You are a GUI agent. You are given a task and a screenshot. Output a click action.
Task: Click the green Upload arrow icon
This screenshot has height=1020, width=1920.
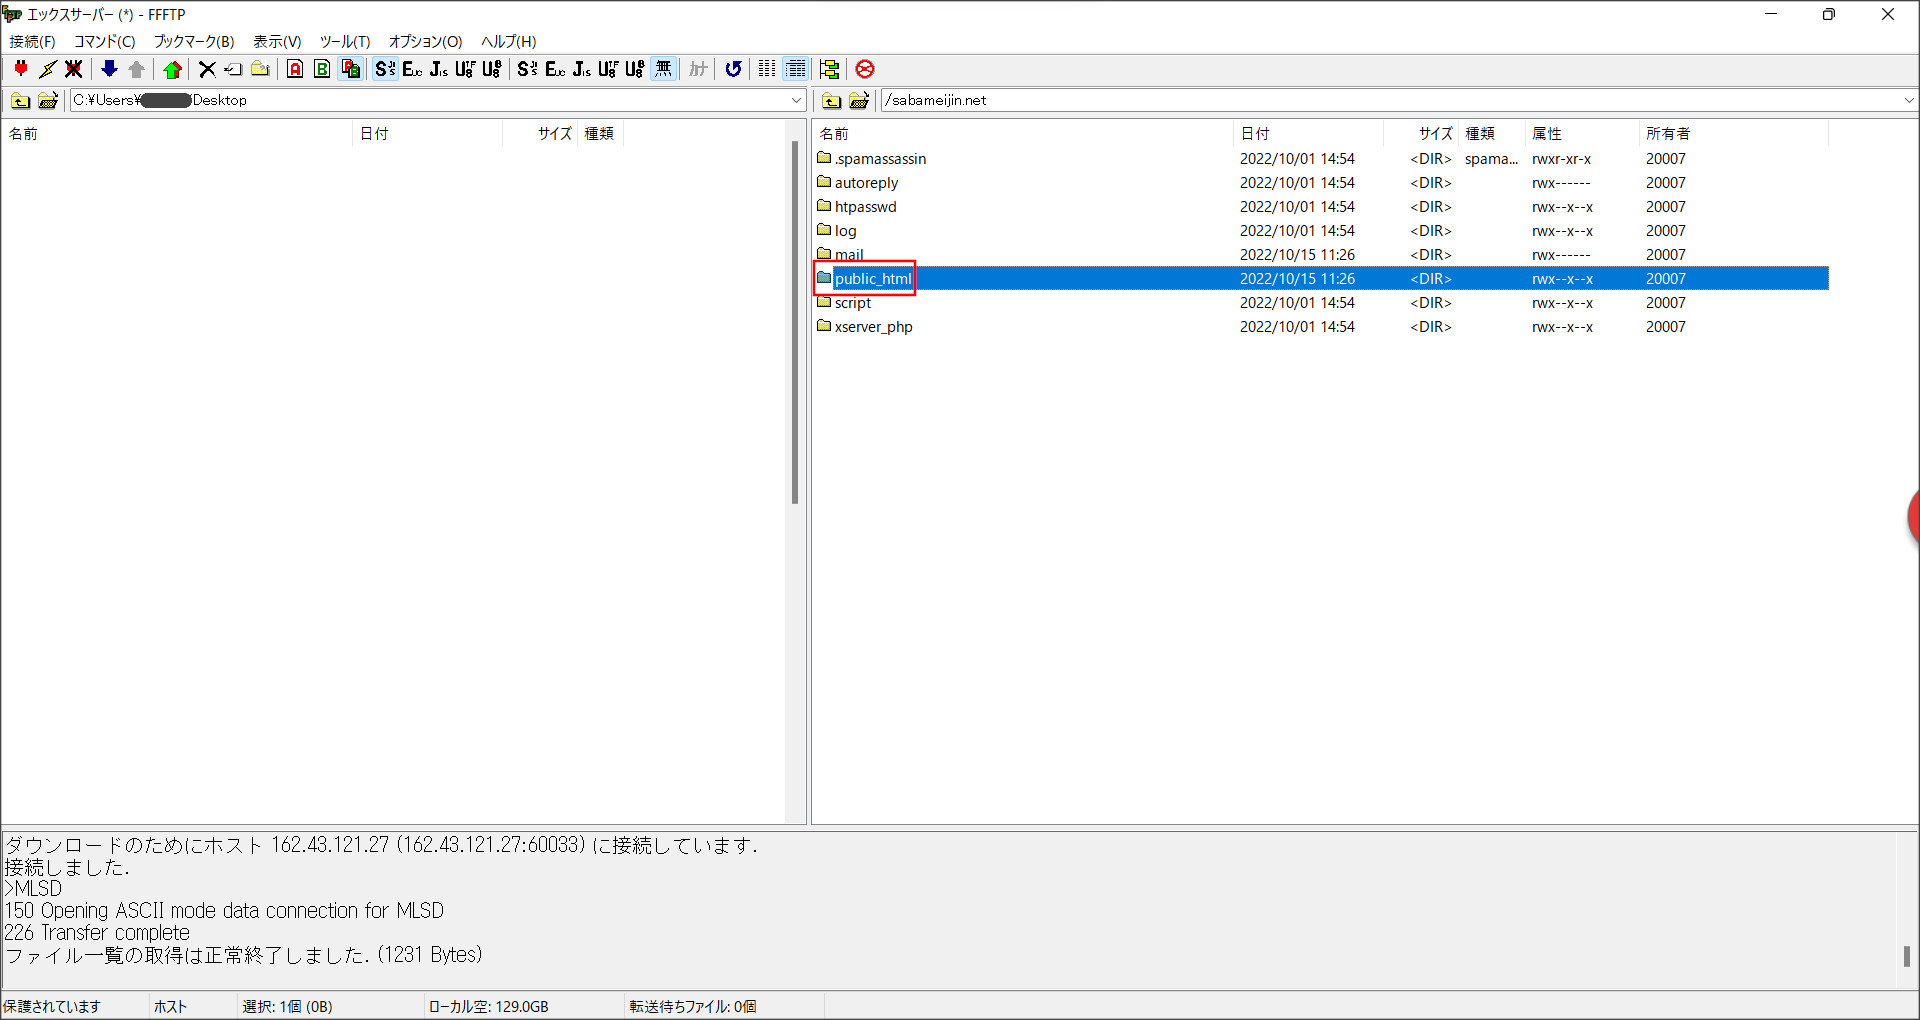(172, 69)
